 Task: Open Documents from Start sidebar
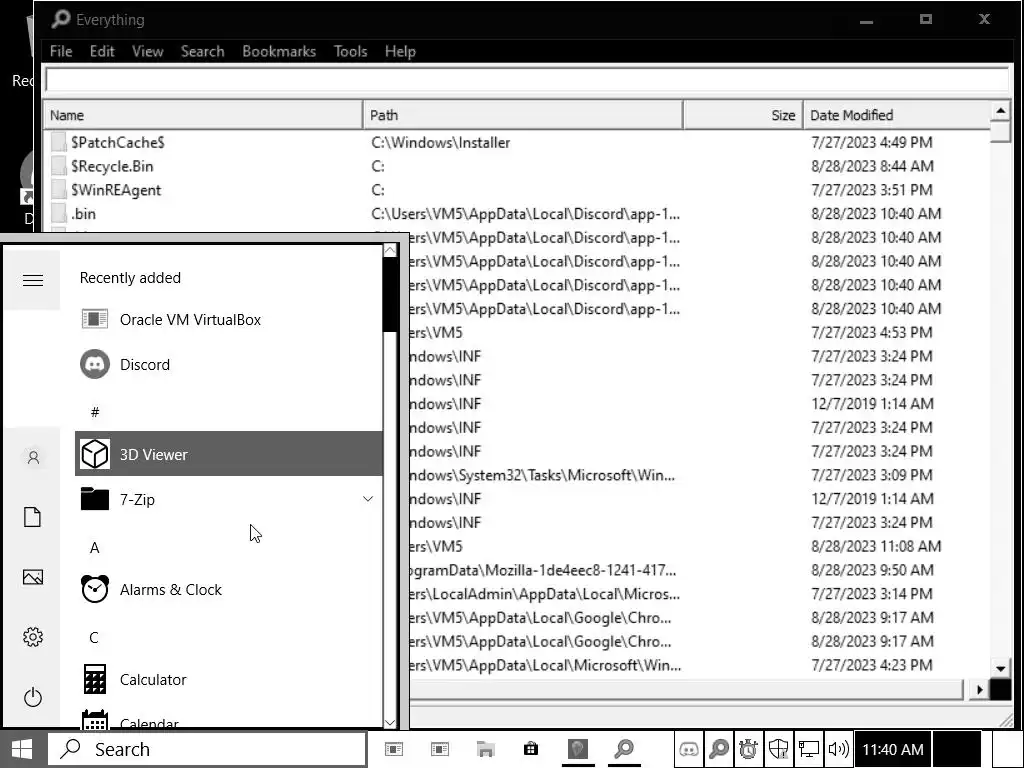tap(33, 517)
